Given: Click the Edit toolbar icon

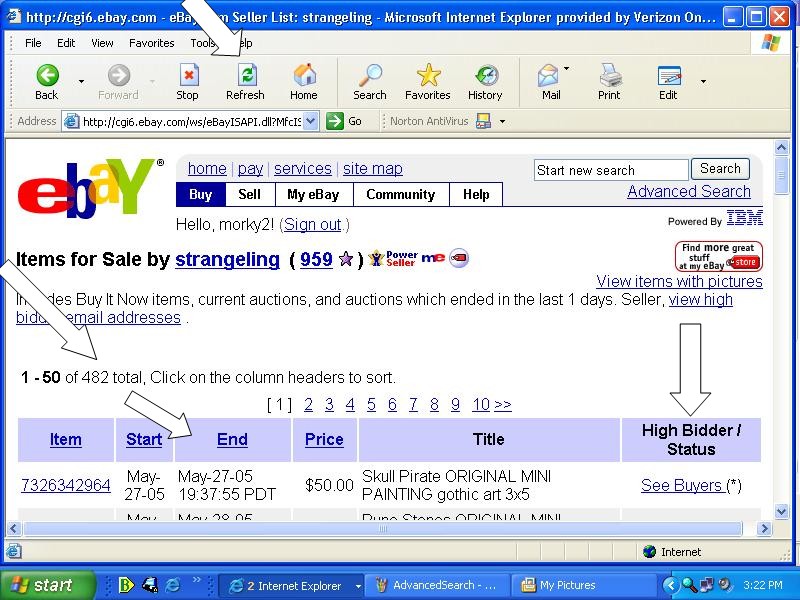Looking at the screenshot, I should [669, 82].
